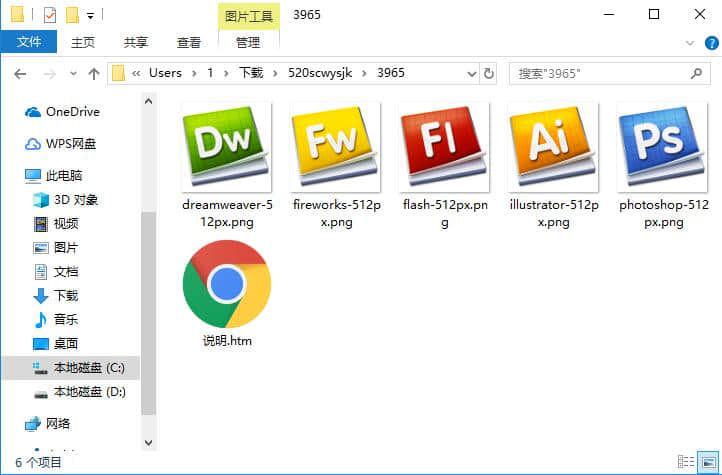Open the 桌面 folder in sidebar
Viewport: 722px width, 475px height.
click(56, 343)
